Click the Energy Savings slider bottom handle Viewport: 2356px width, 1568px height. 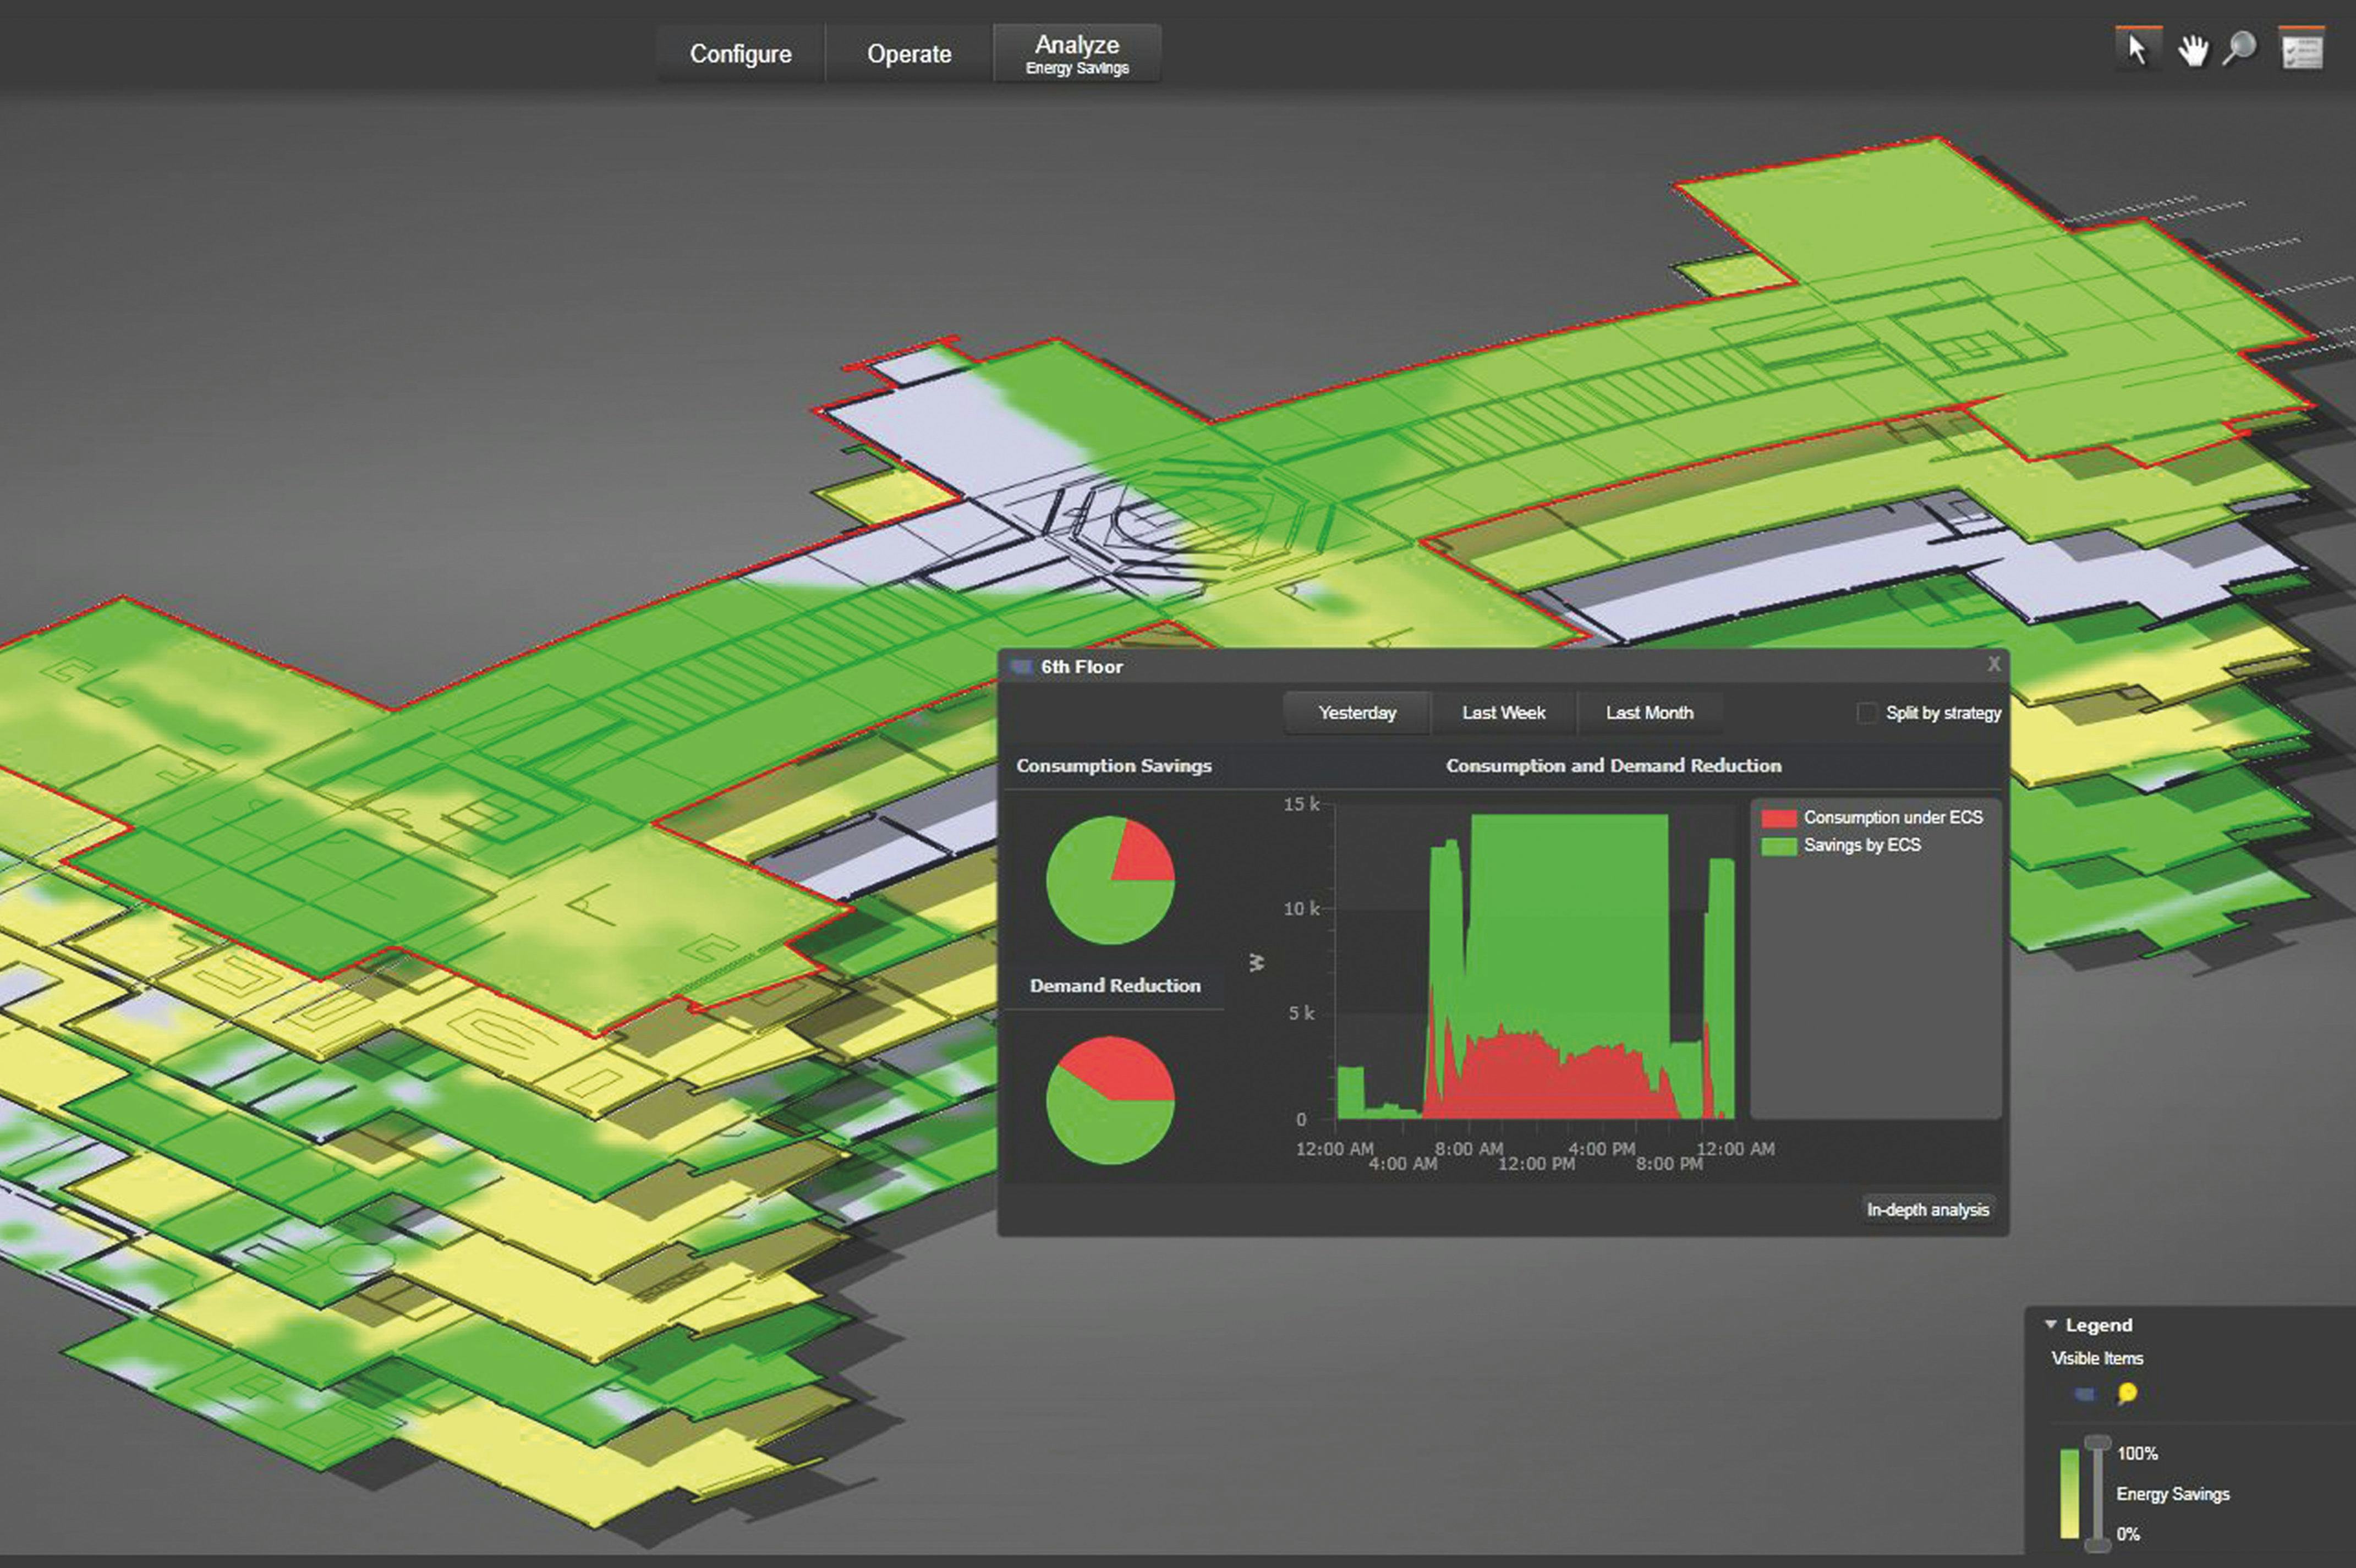[x=2097, y=1545]
